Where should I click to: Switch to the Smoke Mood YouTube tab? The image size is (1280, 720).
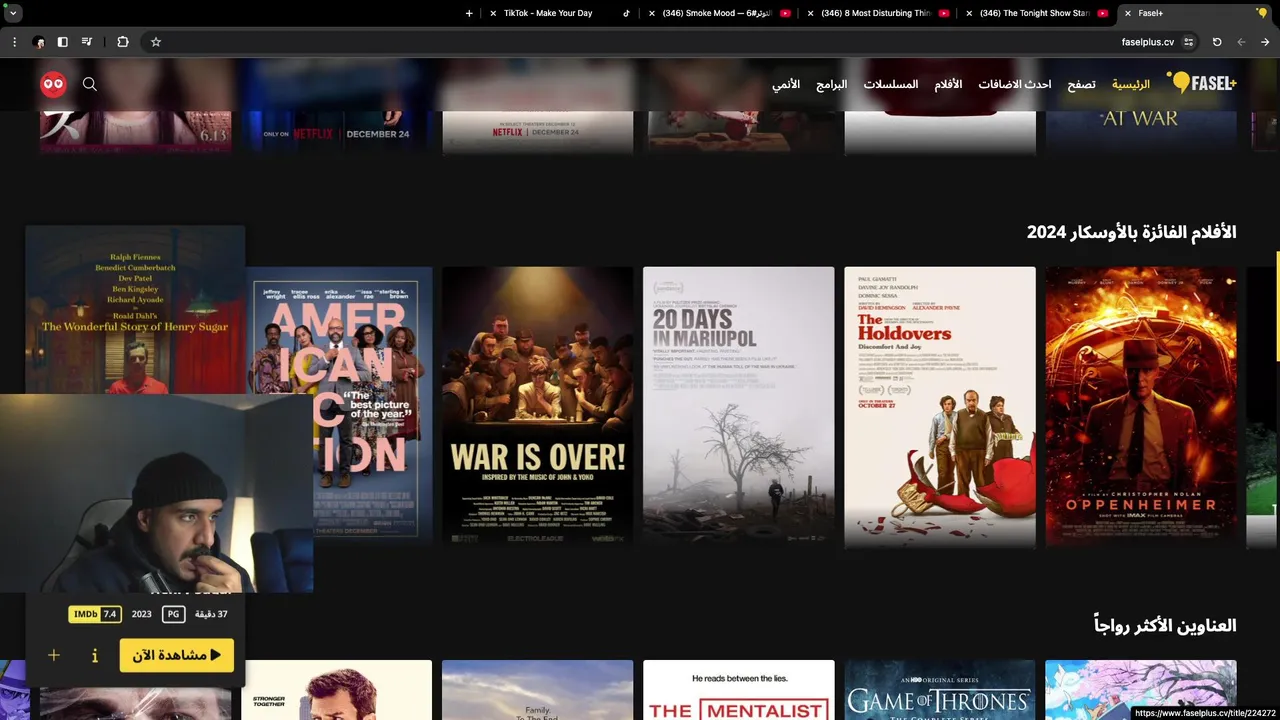coord(720,13)
